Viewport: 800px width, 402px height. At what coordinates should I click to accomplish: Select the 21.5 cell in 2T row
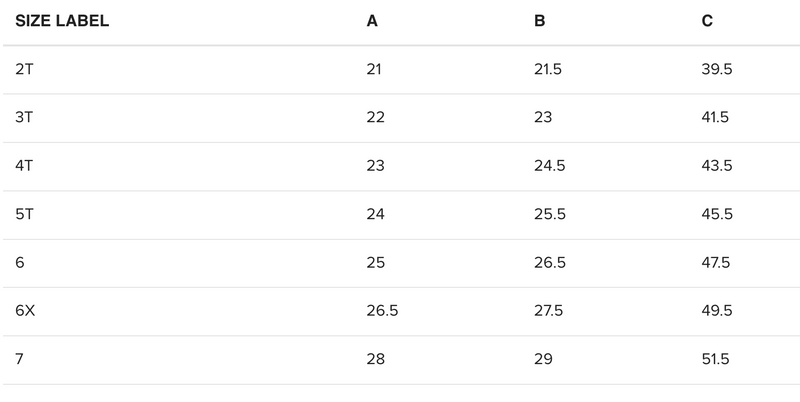[x=550, y=70]
